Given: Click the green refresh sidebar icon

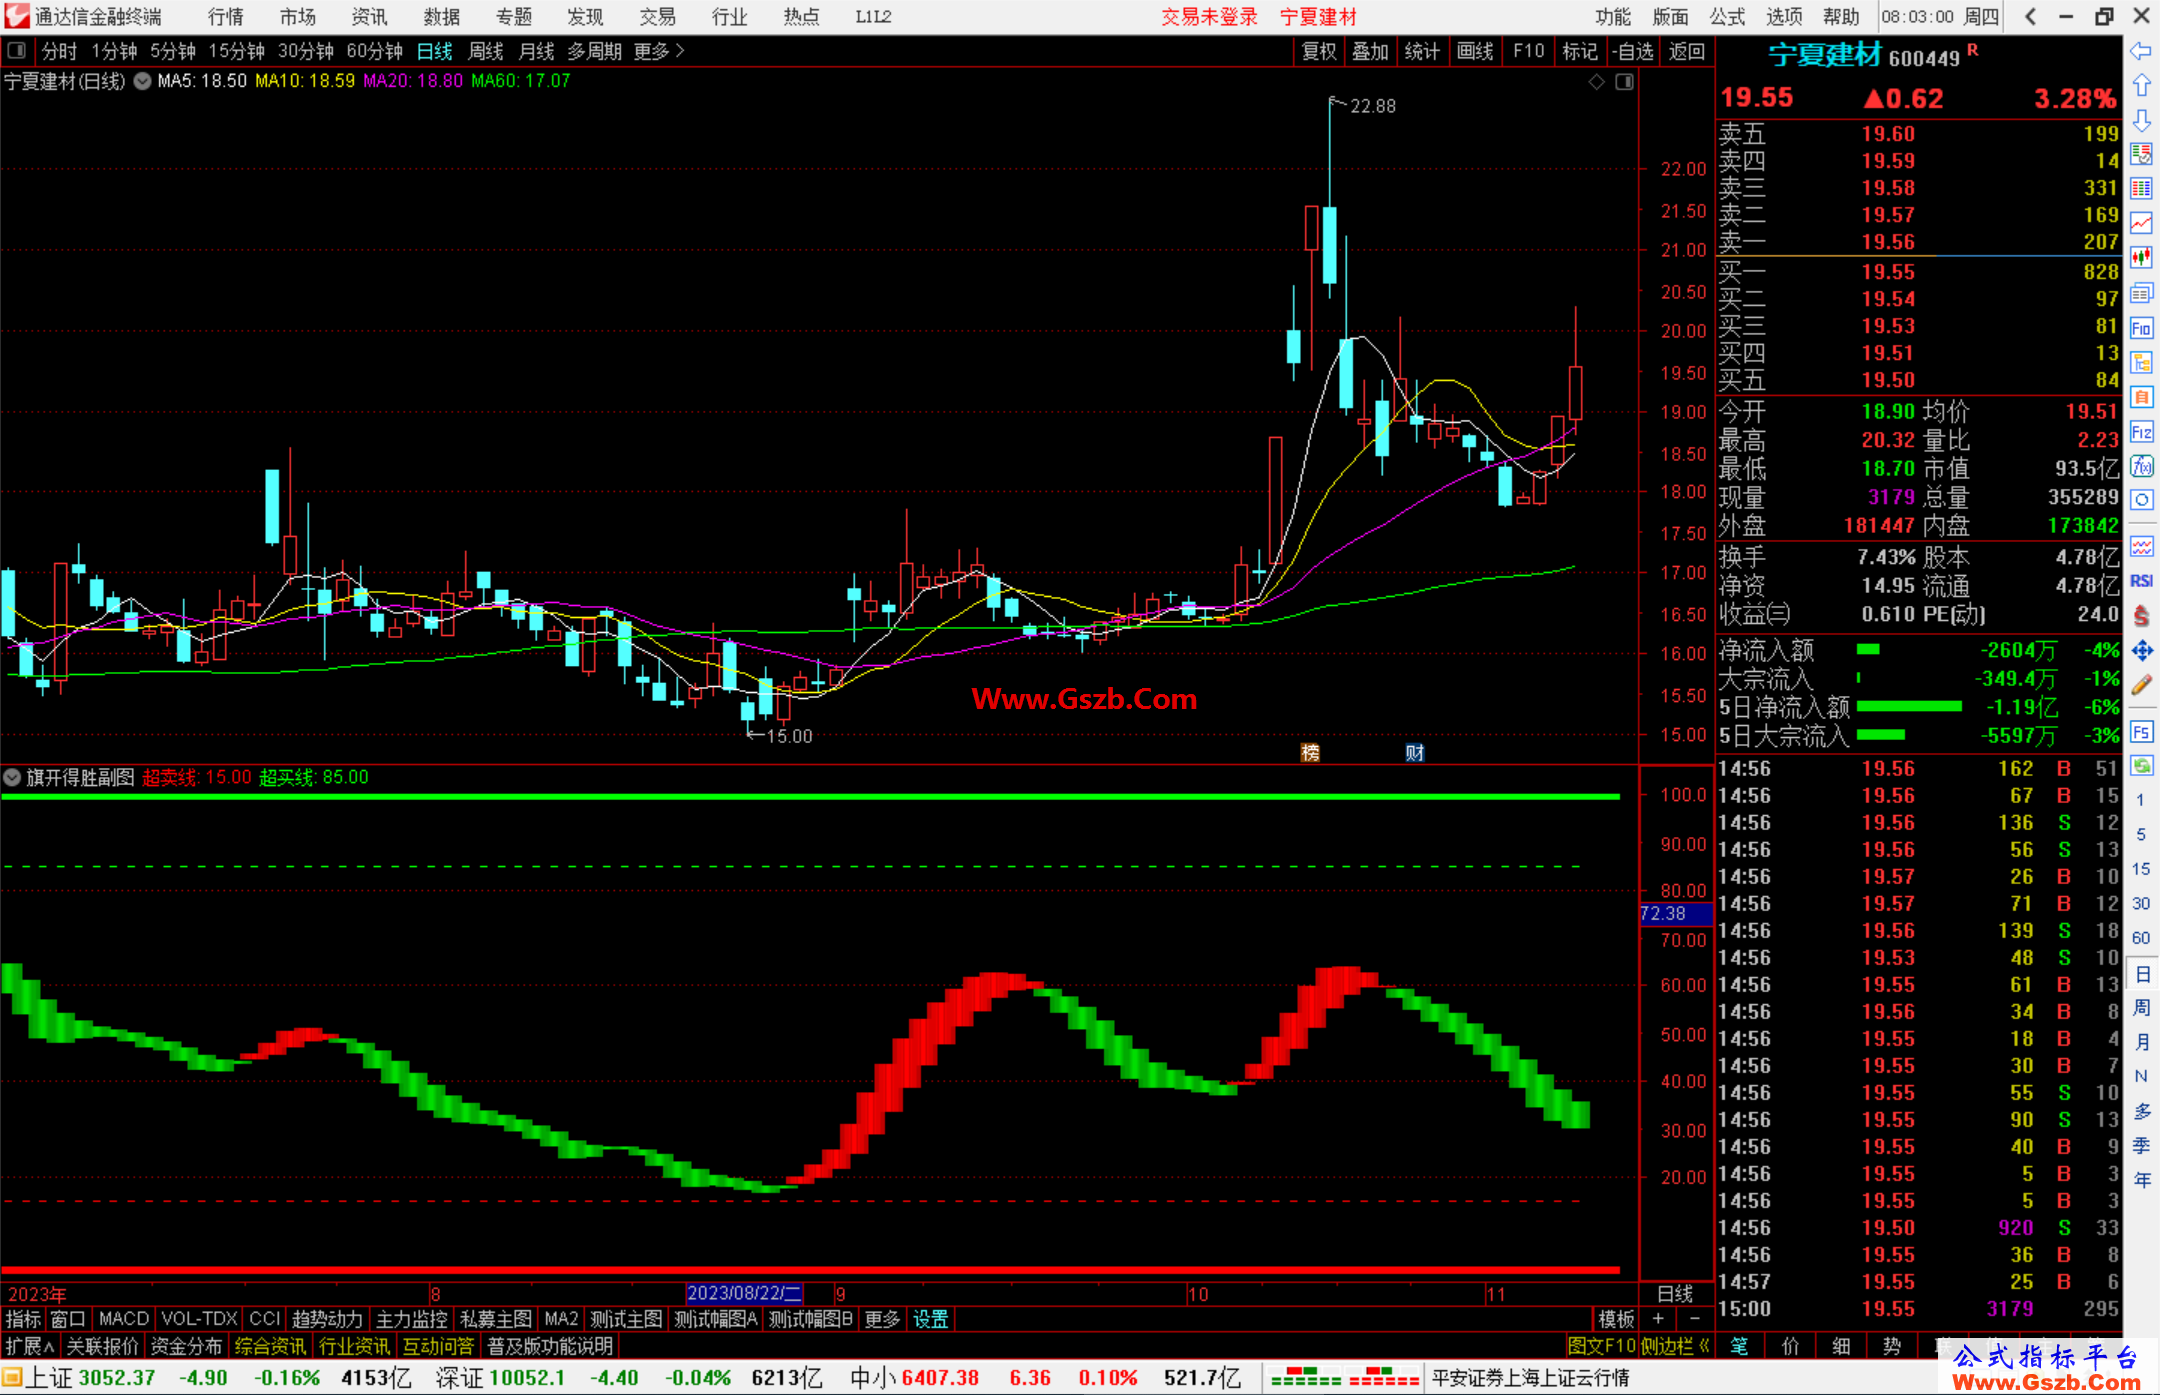Looking at the screenshot, I should (x=2141, y=766).
